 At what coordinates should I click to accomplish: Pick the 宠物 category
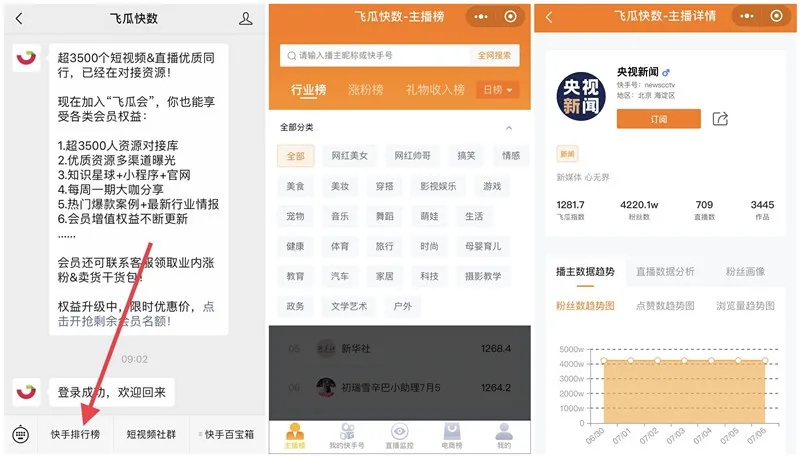click(x=295, y=216)
